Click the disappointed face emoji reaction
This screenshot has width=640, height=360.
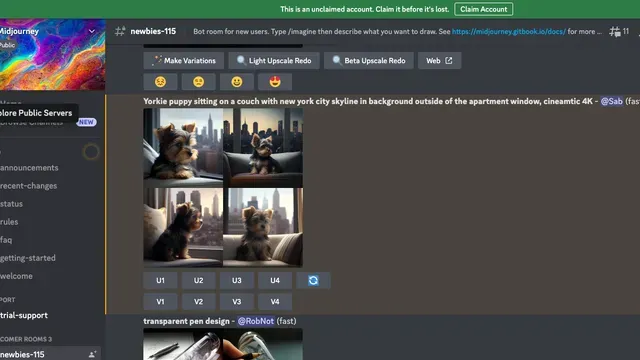[198, 82]
